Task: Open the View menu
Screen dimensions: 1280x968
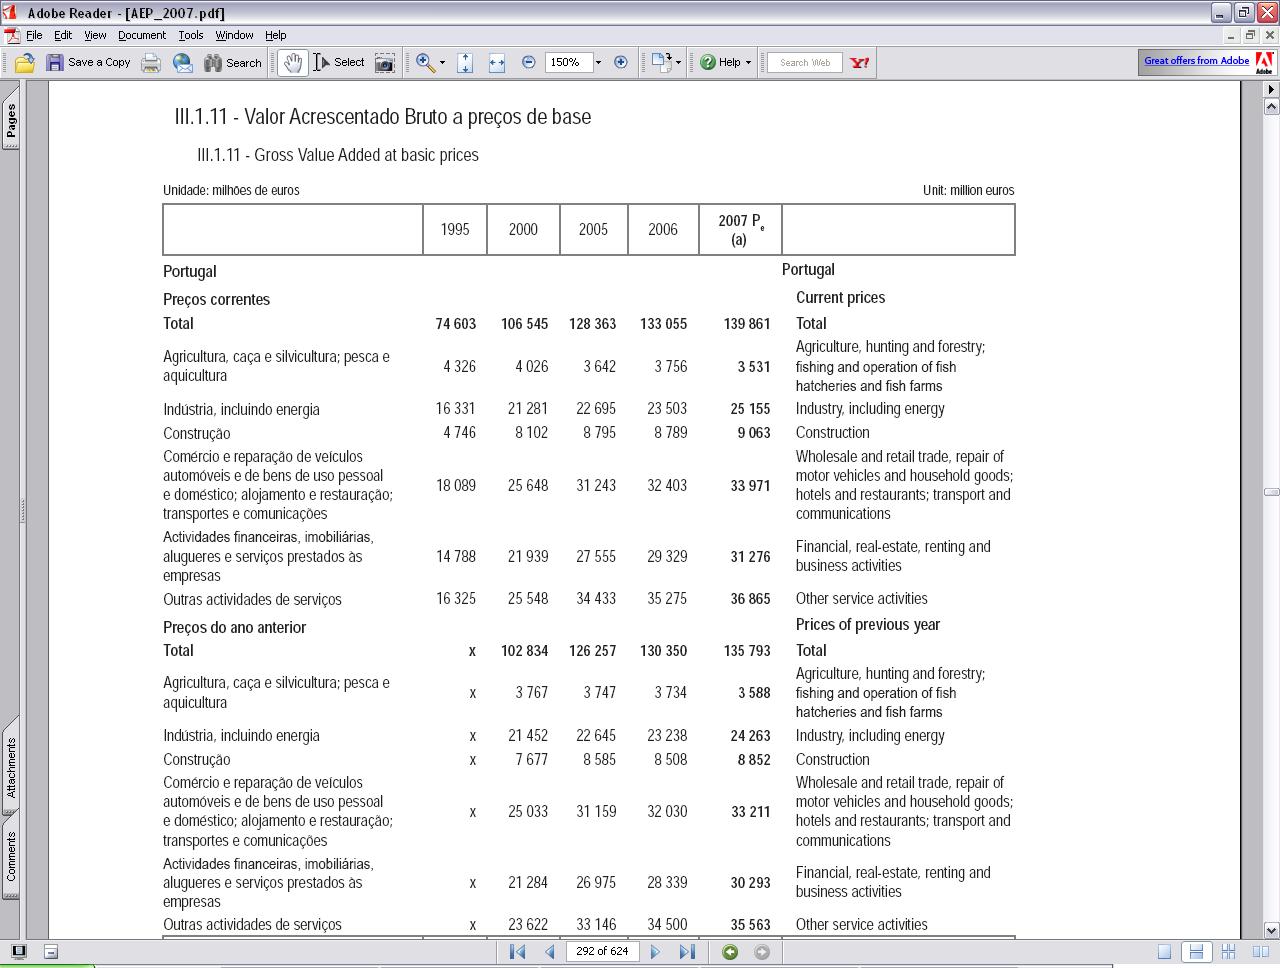Action: (95, 35)
